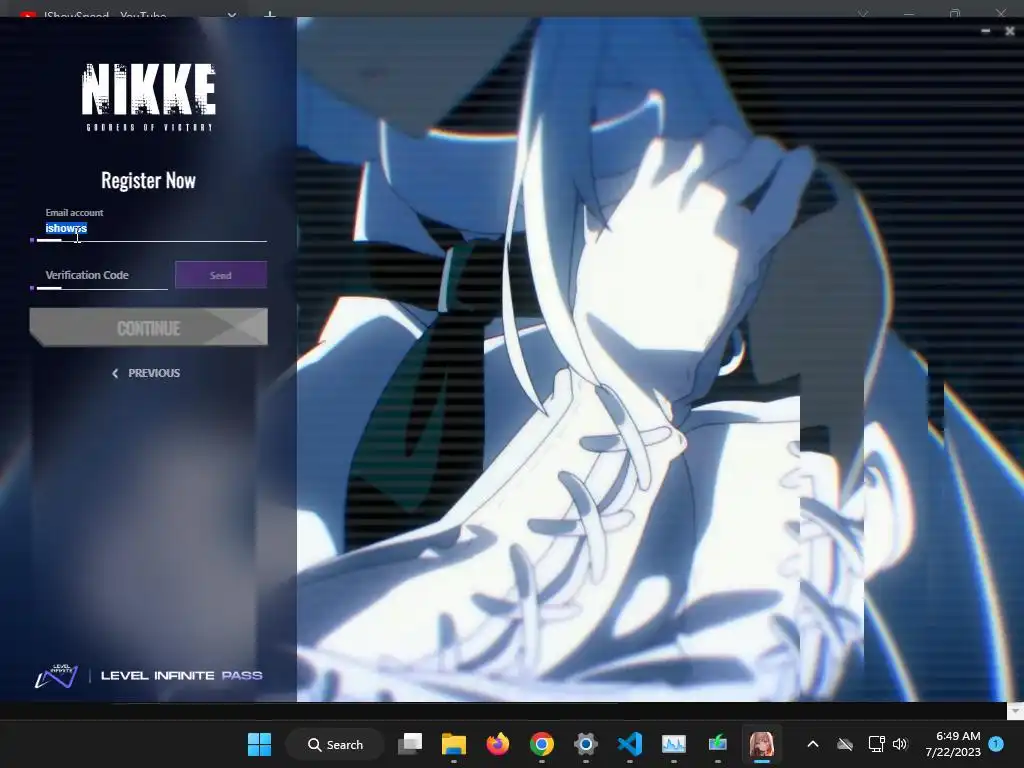This screenshot has width=1024, height=768.
Task: Show hidden system tray icons
Action: pos(813,744)
